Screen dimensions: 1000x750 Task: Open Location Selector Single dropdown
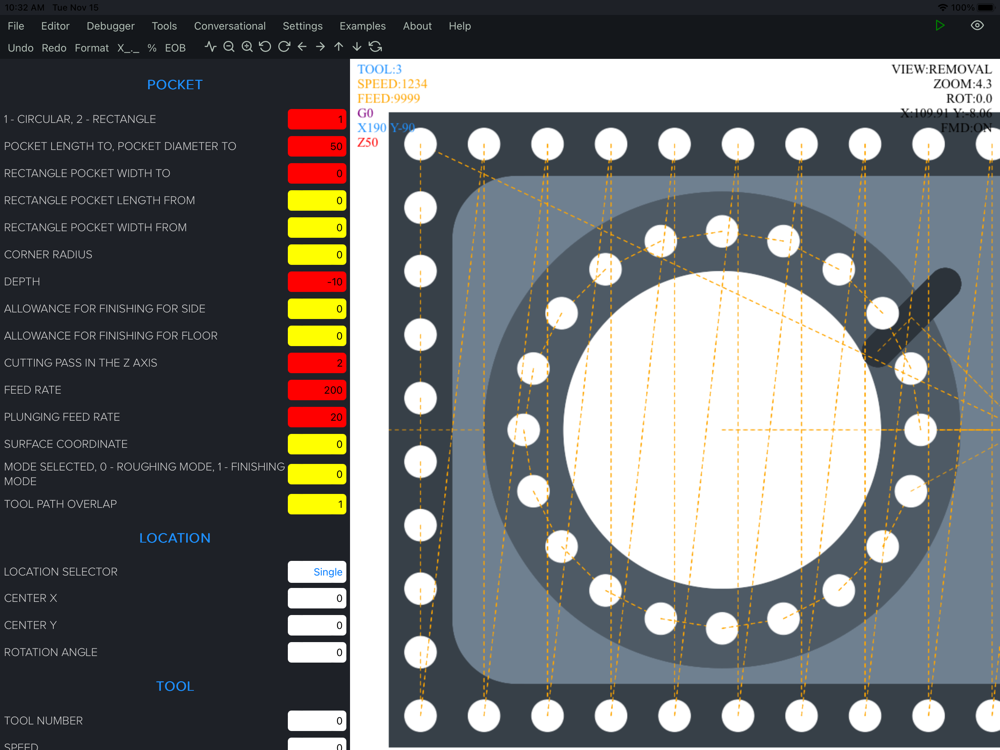pos(317,572)
